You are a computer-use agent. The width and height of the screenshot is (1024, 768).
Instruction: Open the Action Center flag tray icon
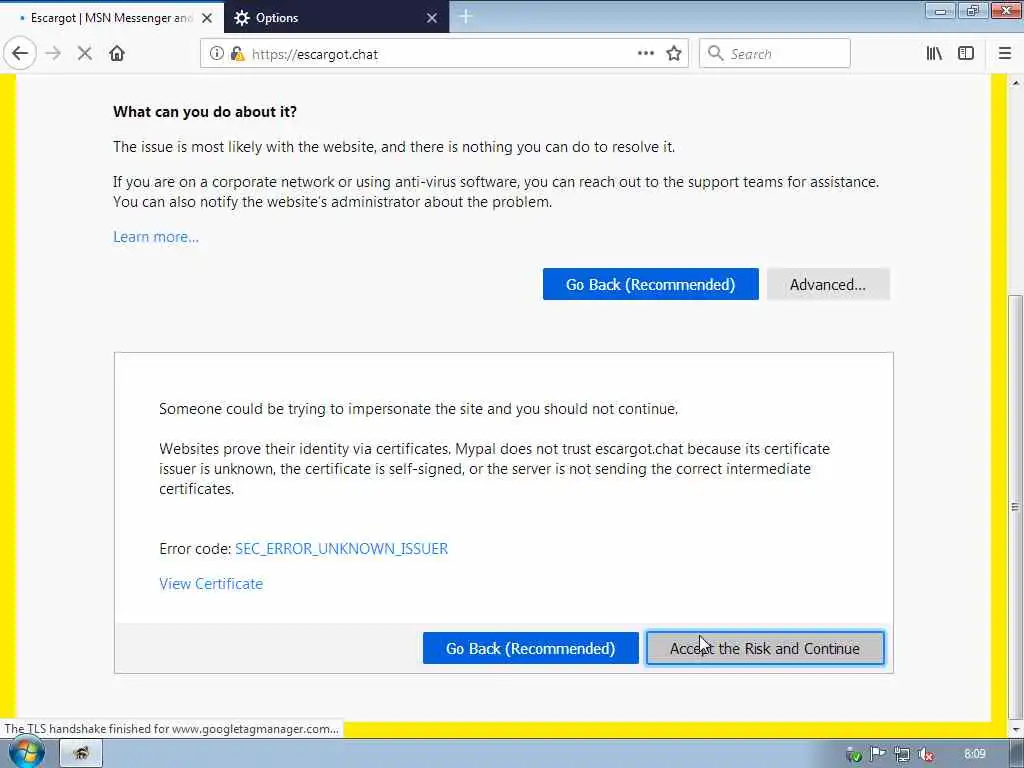(878, 755)
